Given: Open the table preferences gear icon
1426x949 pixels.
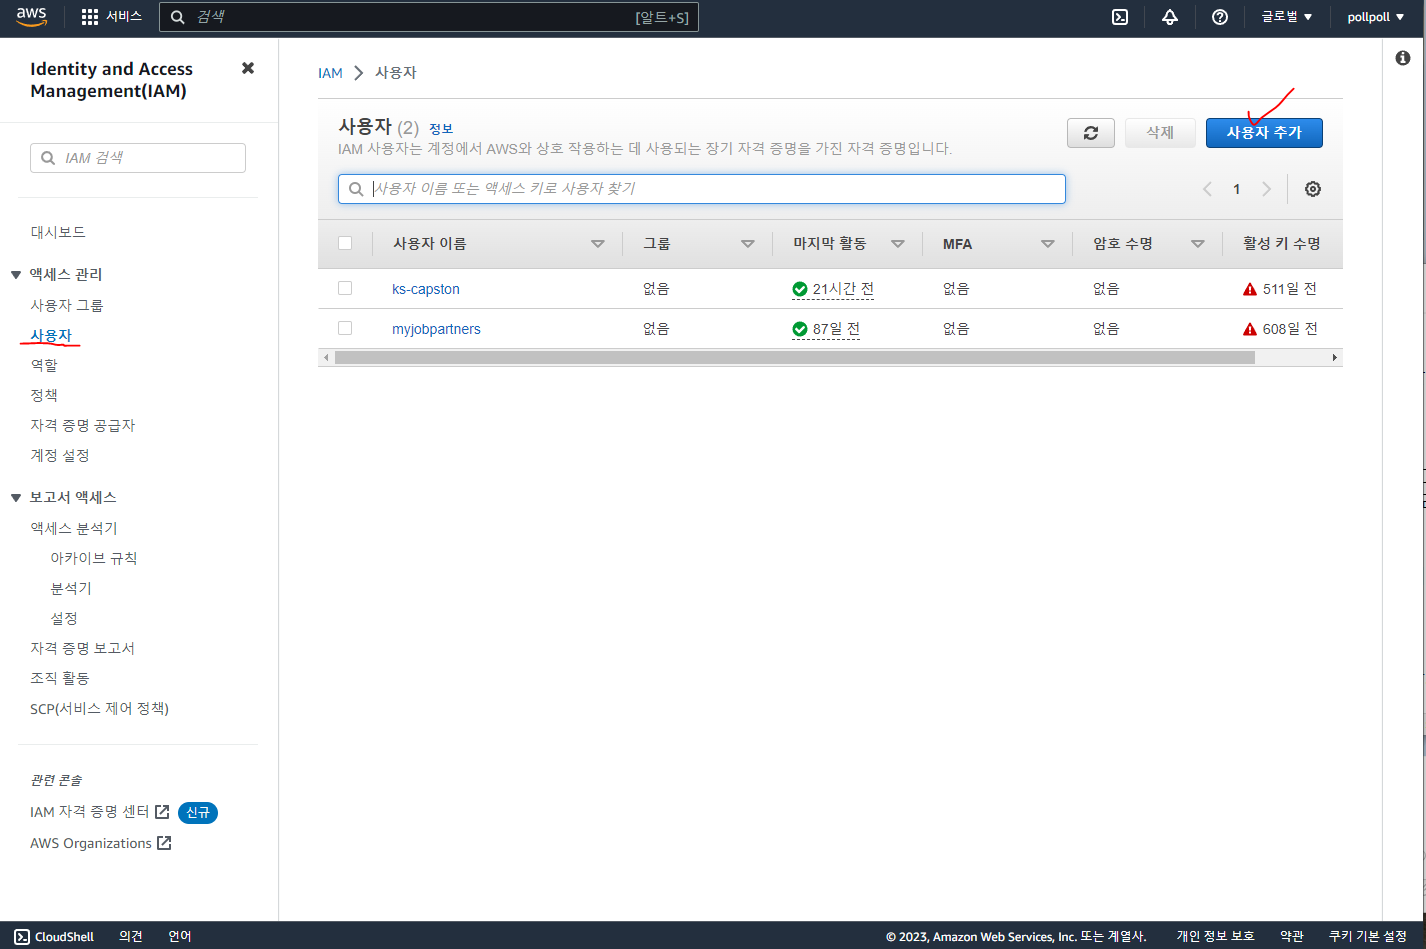Looking at the screenshot, I should [1313, 189].
